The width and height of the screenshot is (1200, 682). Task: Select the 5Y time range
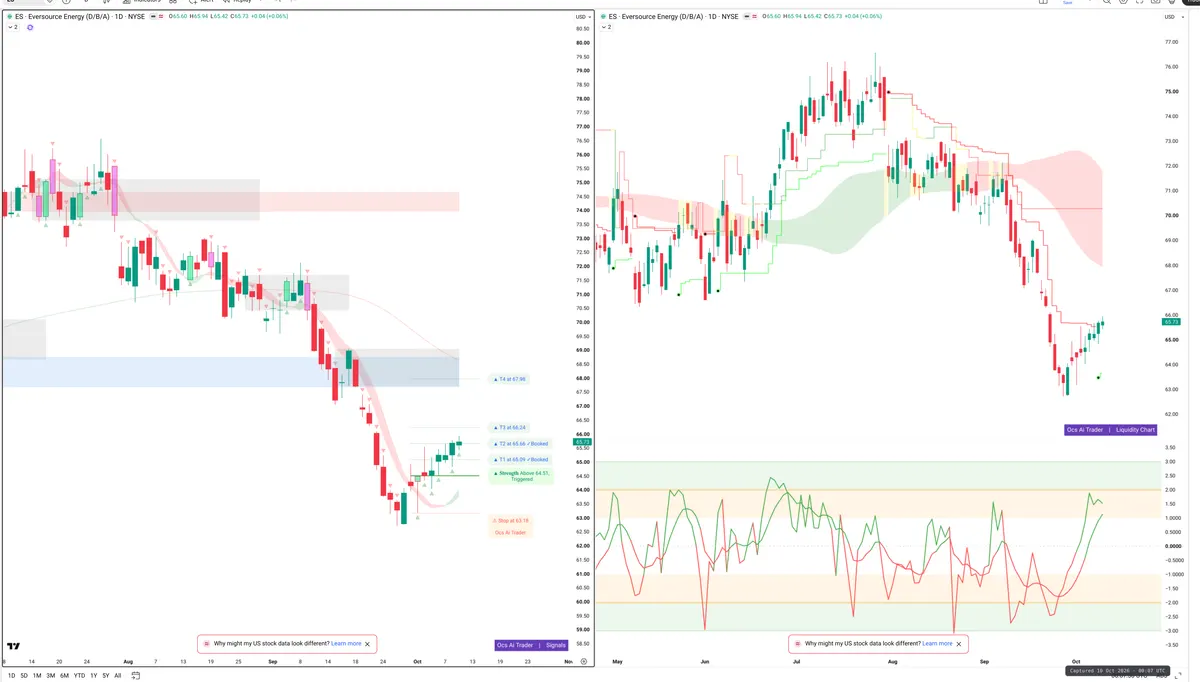pyautogui.click(x=106, y=675)
